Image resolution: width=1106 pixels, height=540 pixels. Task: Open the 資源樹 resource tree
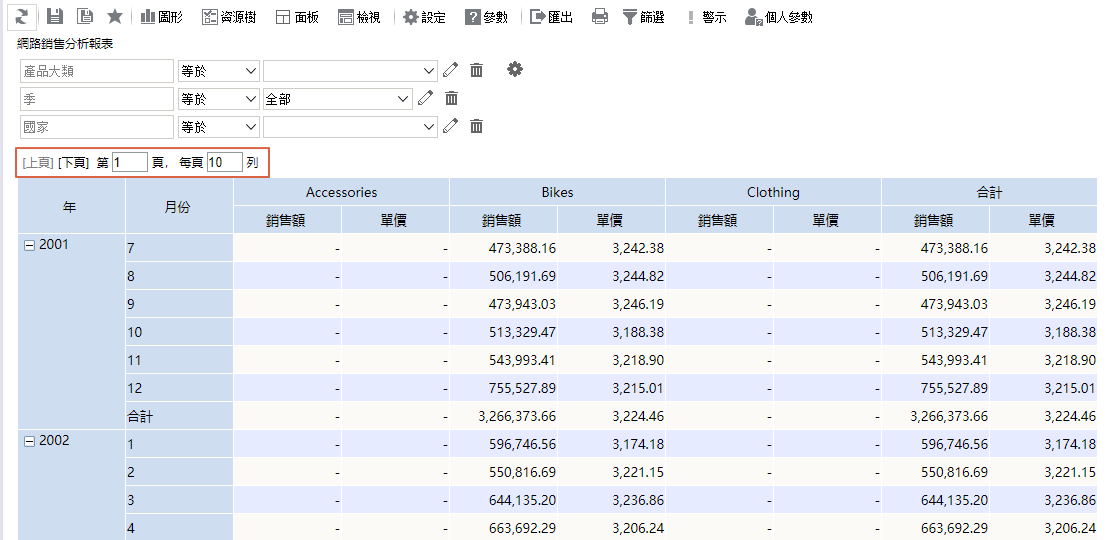228,17
